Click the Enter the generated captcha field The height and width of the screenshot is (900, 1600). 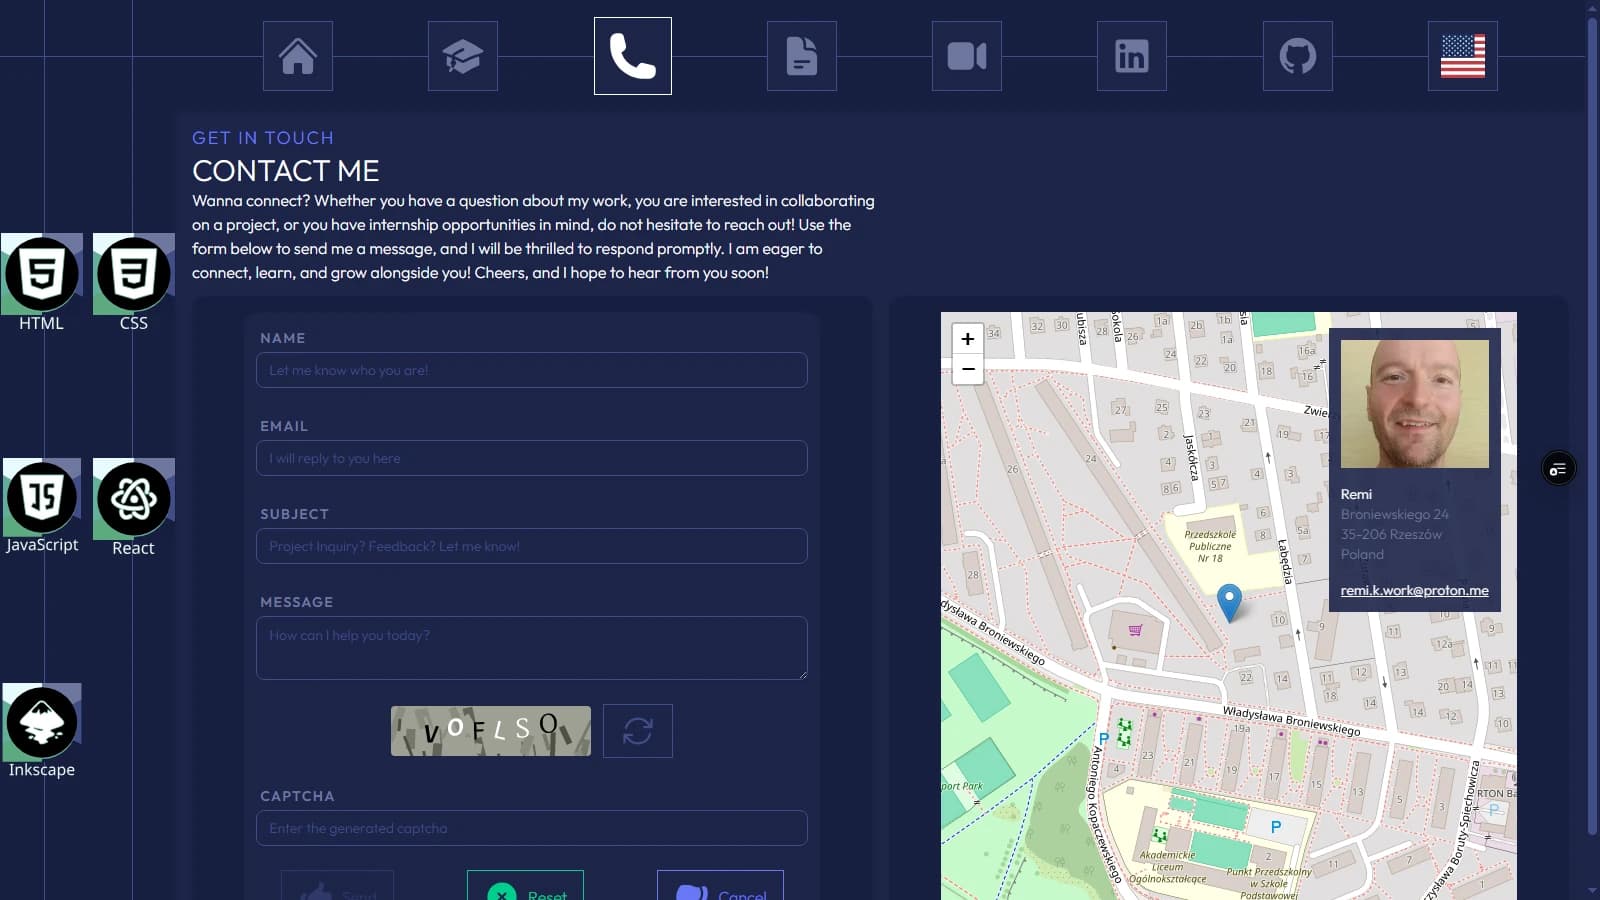click(x=532, y=828)
